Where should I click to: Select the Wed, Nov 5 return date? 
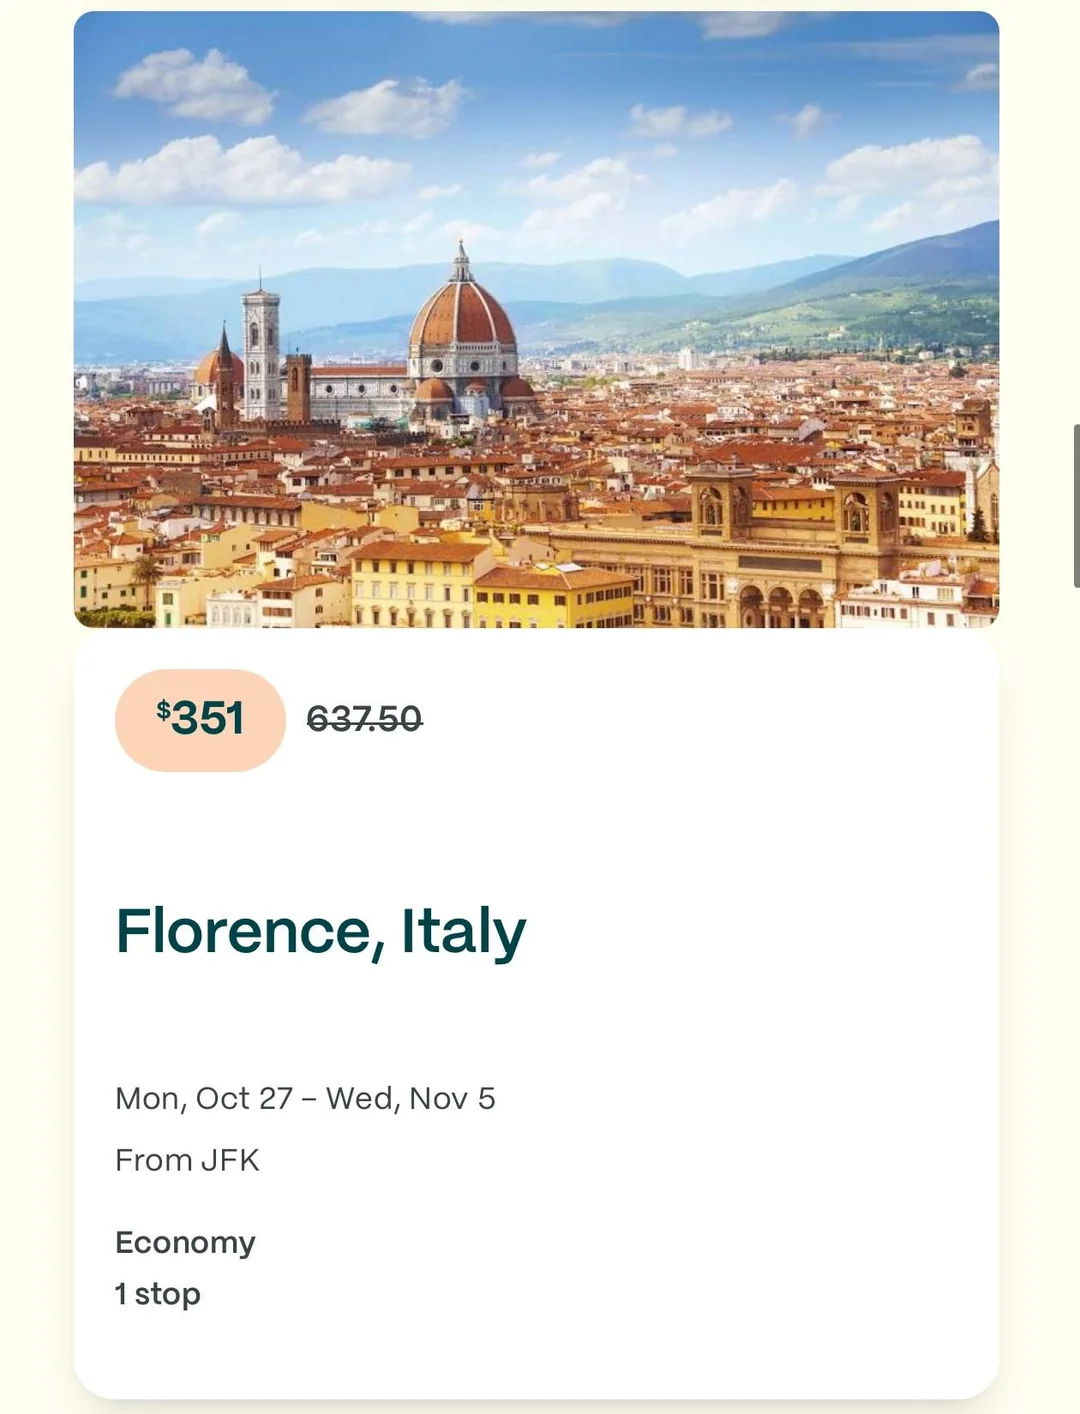(x=411, y=1098)
